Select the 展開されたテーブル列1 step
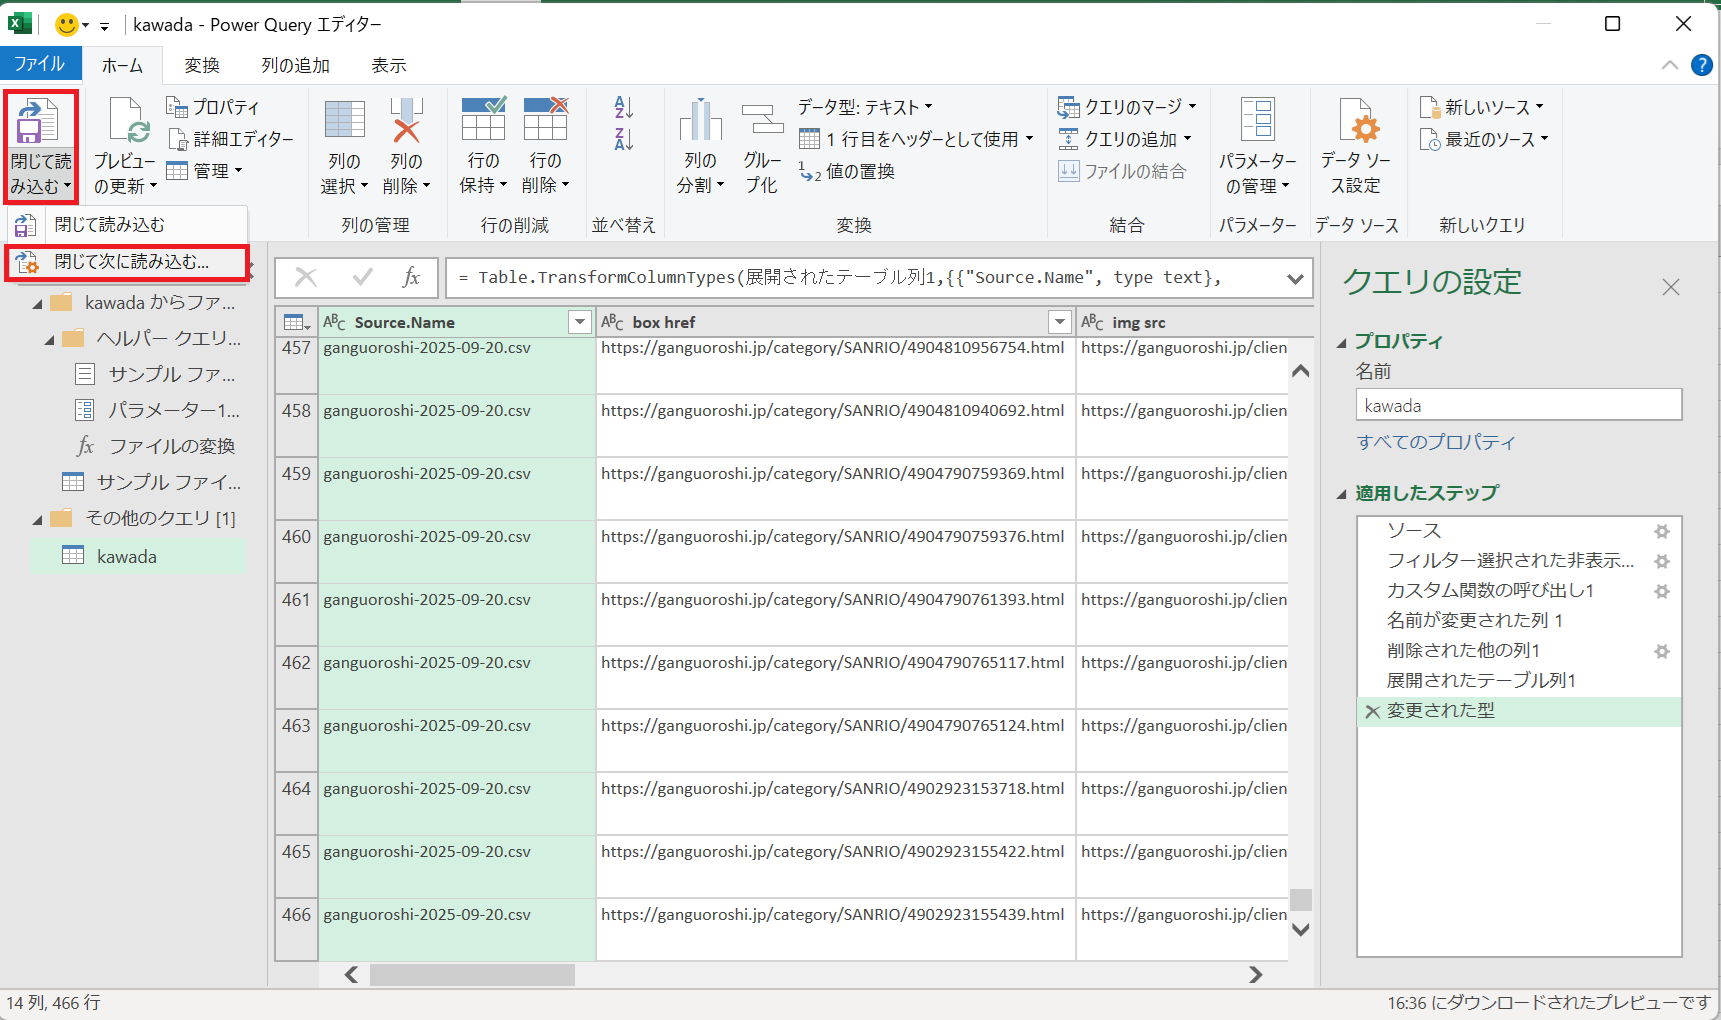The image size is (1721, 1020). (x=1480, y=681)
